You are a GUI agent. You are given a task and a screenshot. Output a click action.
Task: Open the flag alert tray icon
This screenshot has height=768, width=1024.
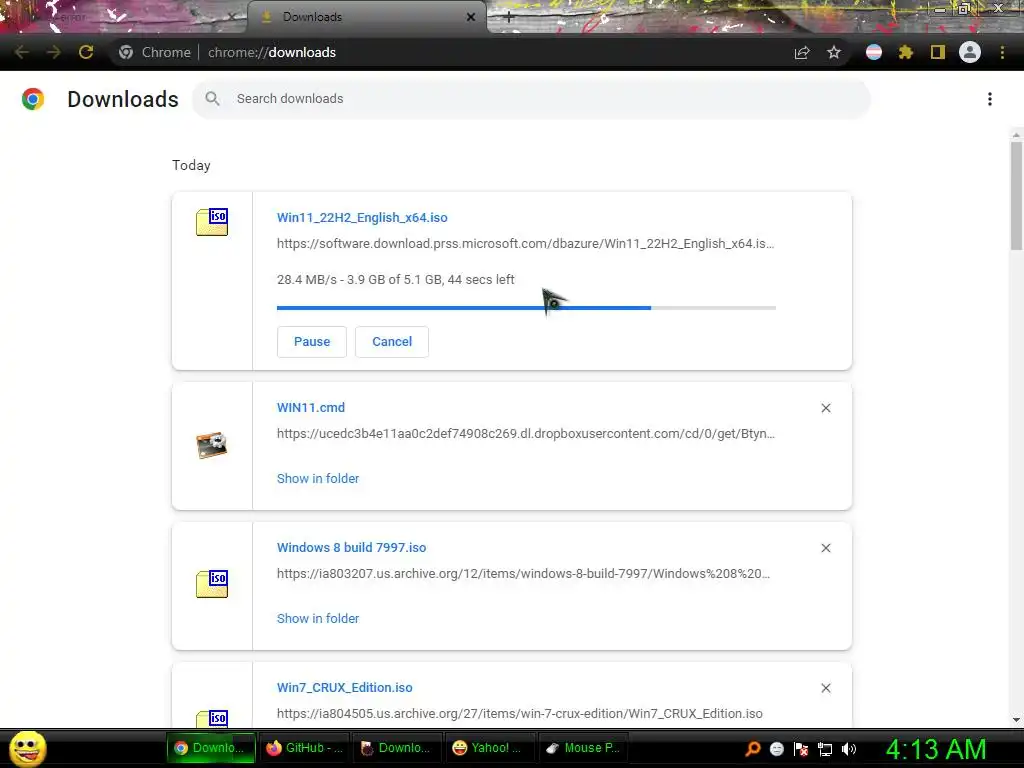pyautogui.click(x=801, y=748)
